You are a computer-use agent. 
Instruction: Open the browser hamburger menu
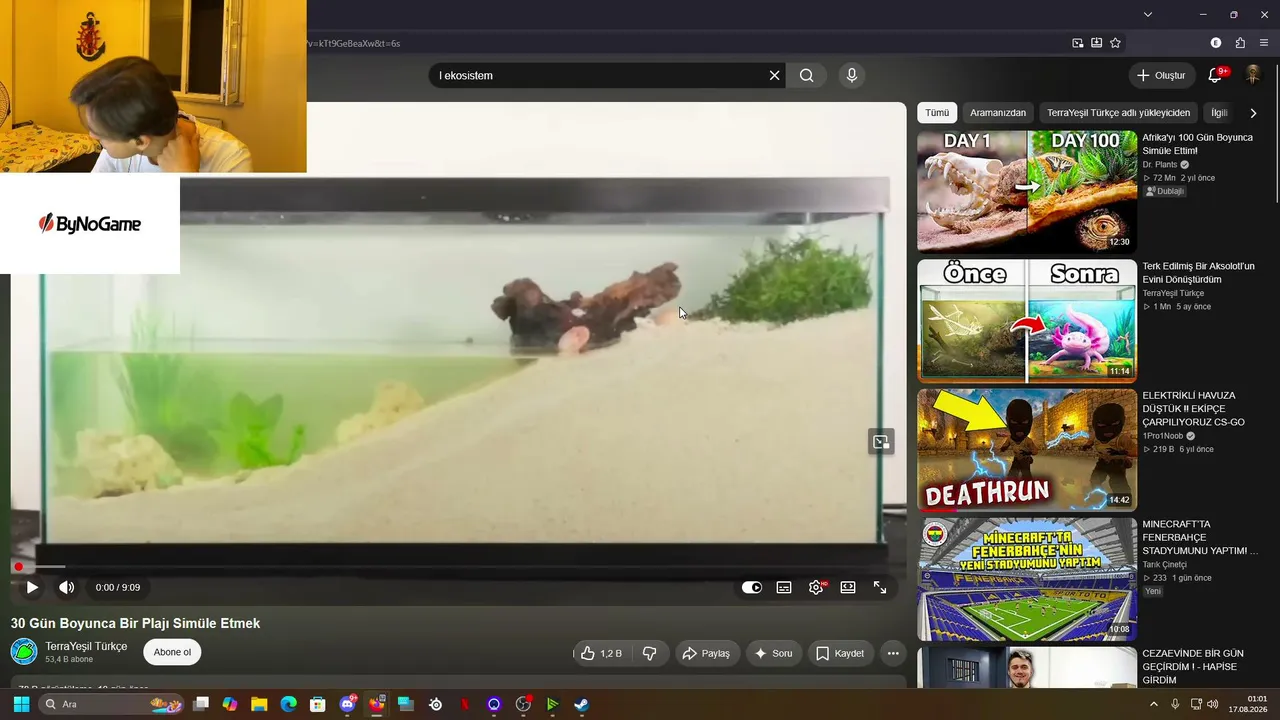[1264, 43]
